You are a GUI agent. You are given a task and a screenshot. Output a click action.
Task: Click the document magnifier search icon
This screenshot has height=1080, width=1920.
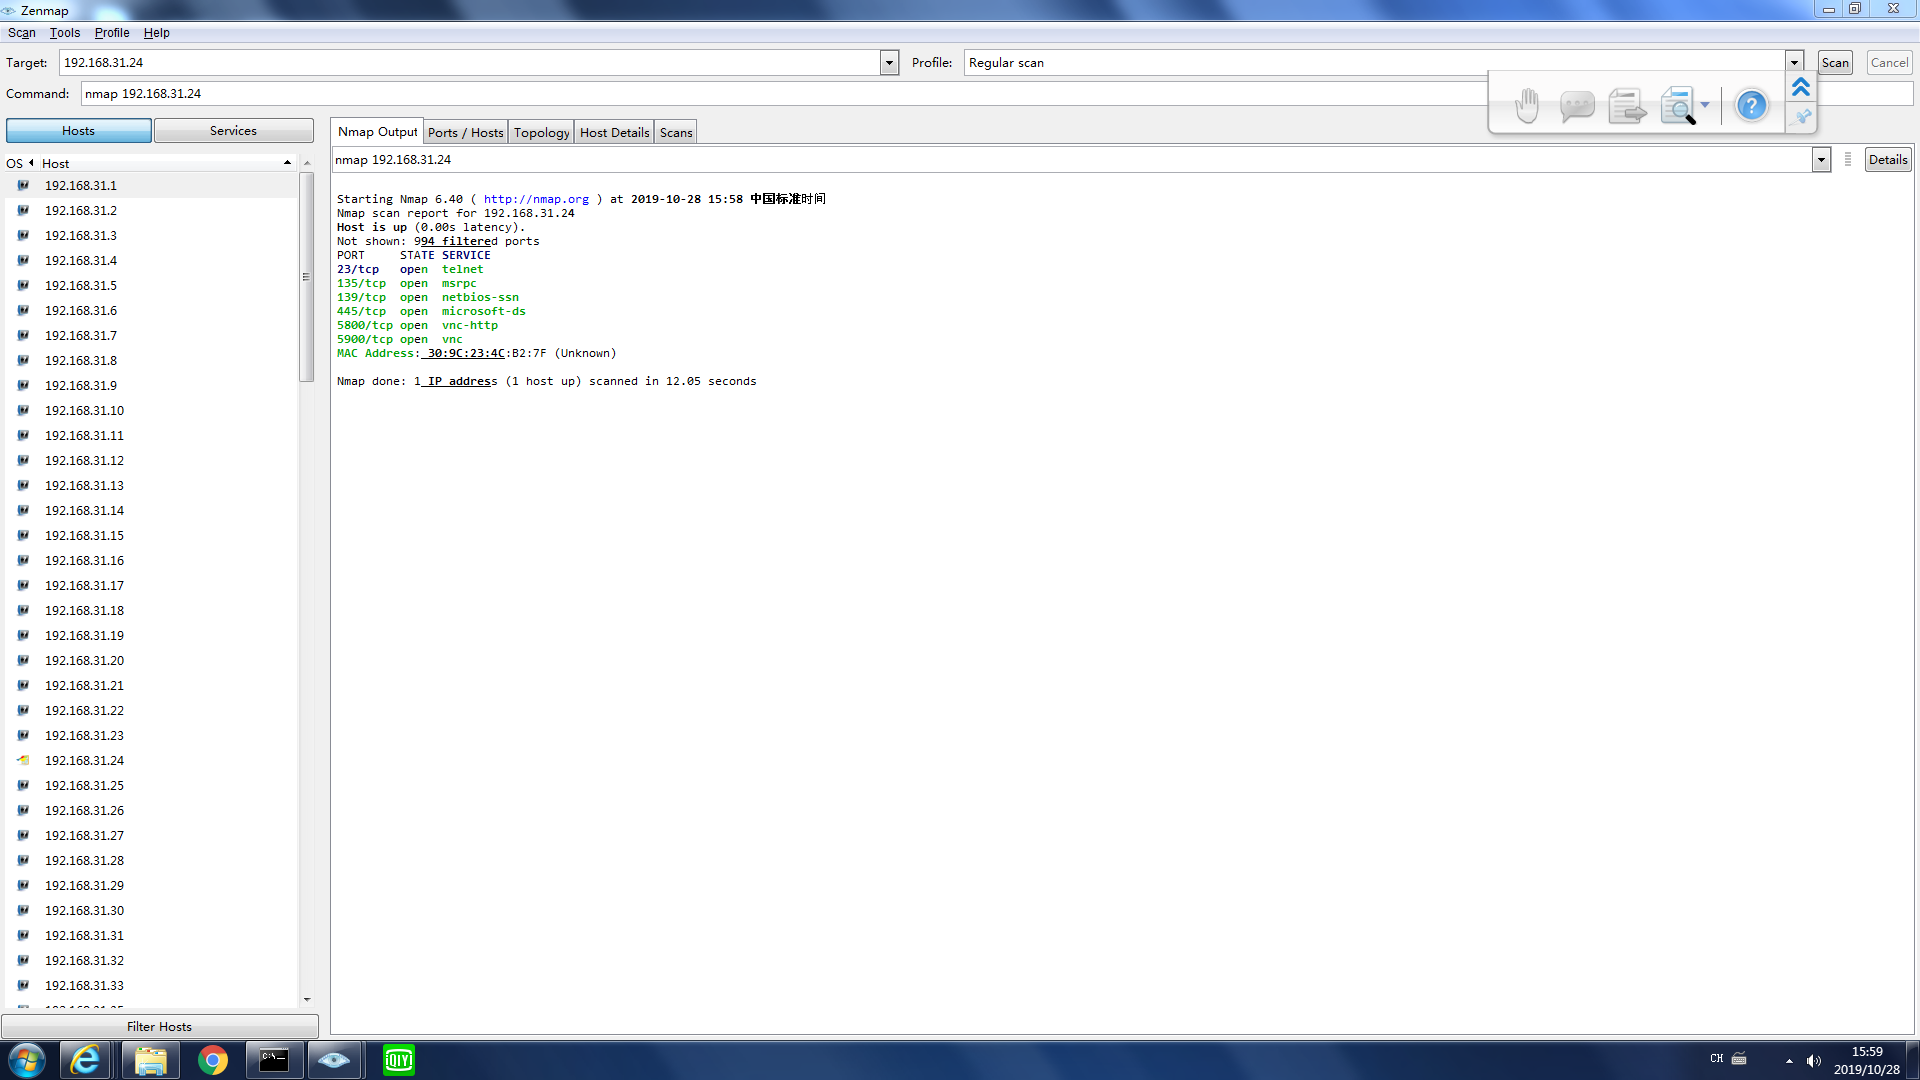1678,105
